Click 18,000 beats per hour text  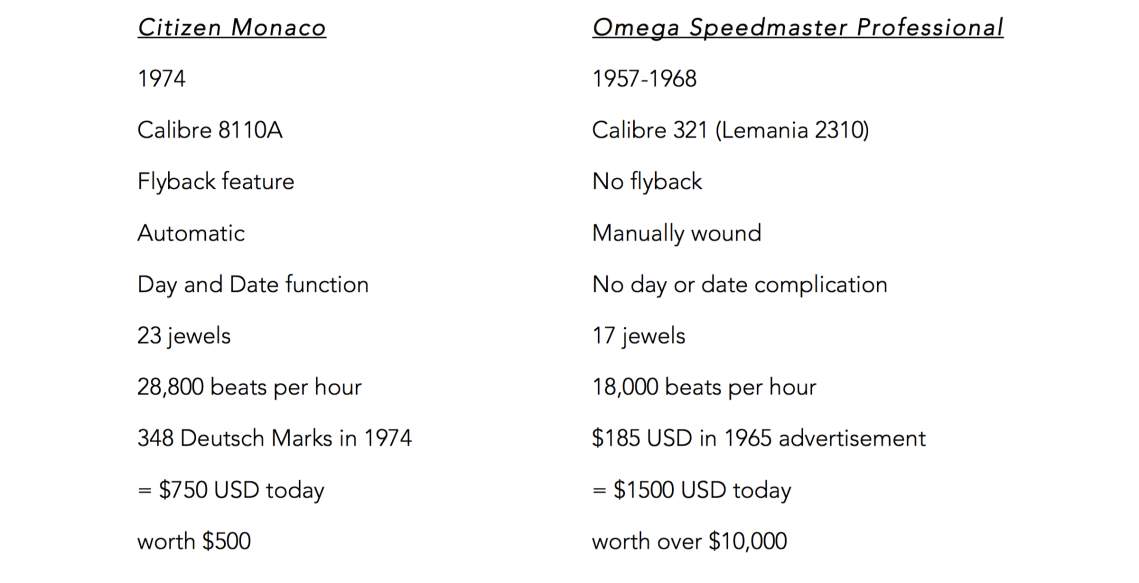point(704,388)
